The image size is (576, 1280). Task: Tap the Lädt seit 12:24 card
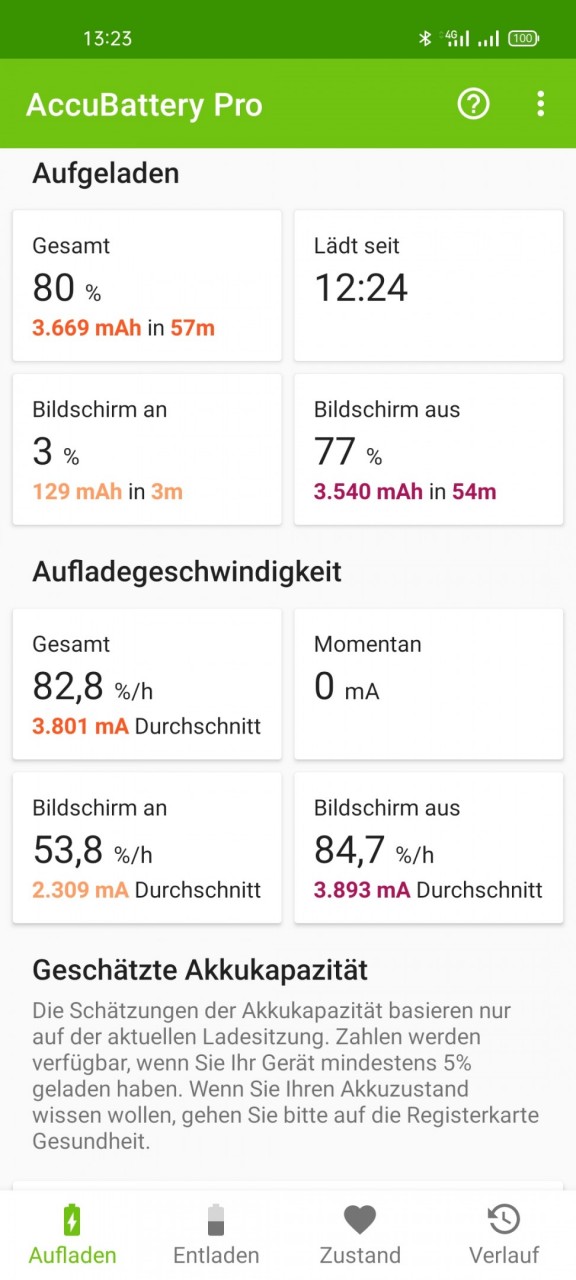(428, 285)
